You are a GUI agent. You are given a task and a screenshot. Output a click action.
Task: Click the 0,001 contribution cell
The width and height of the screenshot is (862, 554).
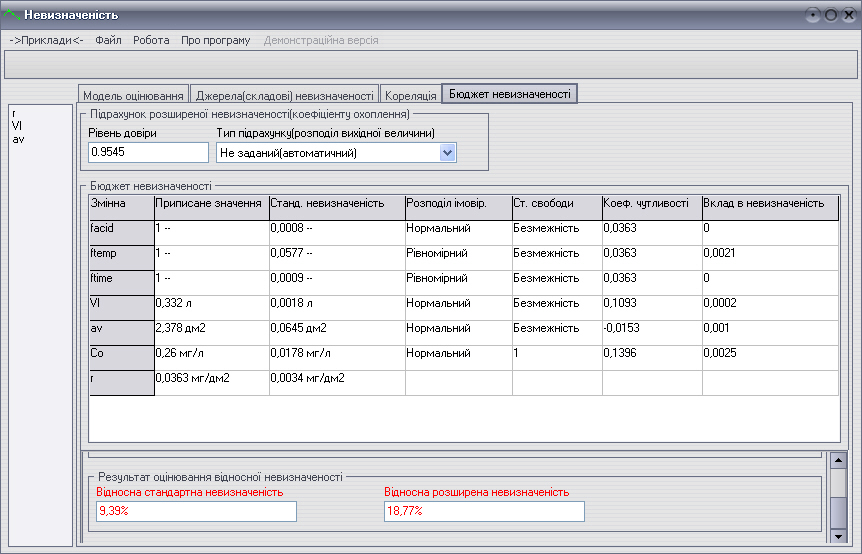point(770,333)
